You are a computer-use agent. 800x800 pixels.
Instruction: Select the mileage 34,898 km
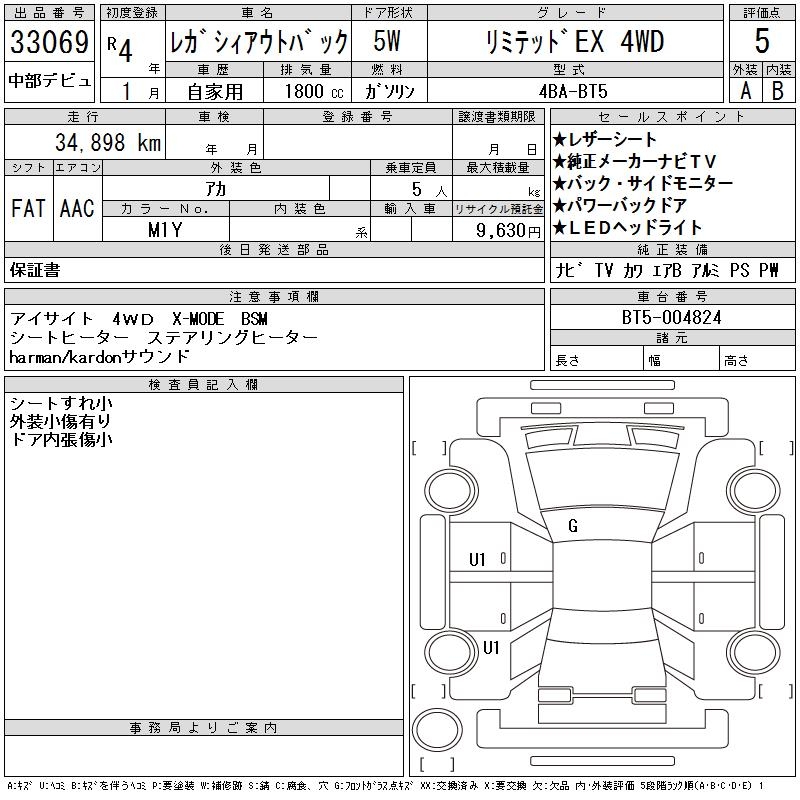108,142
